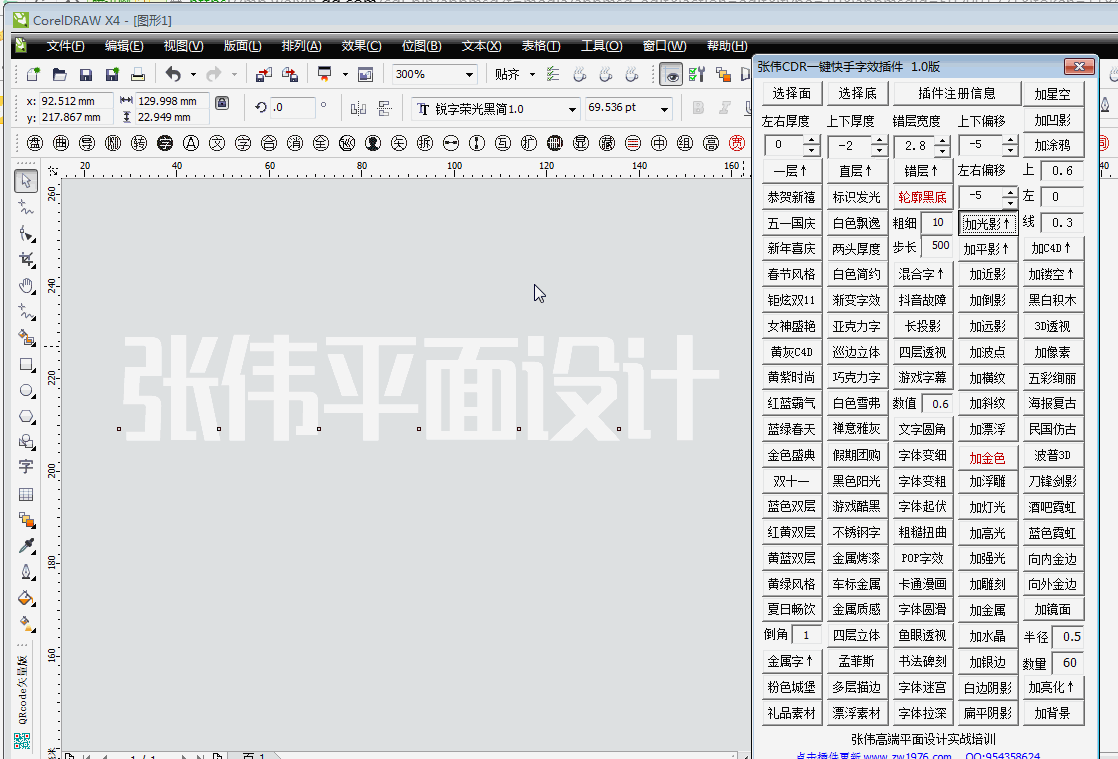Click the 插件注册信息 button

coord(956,93)
